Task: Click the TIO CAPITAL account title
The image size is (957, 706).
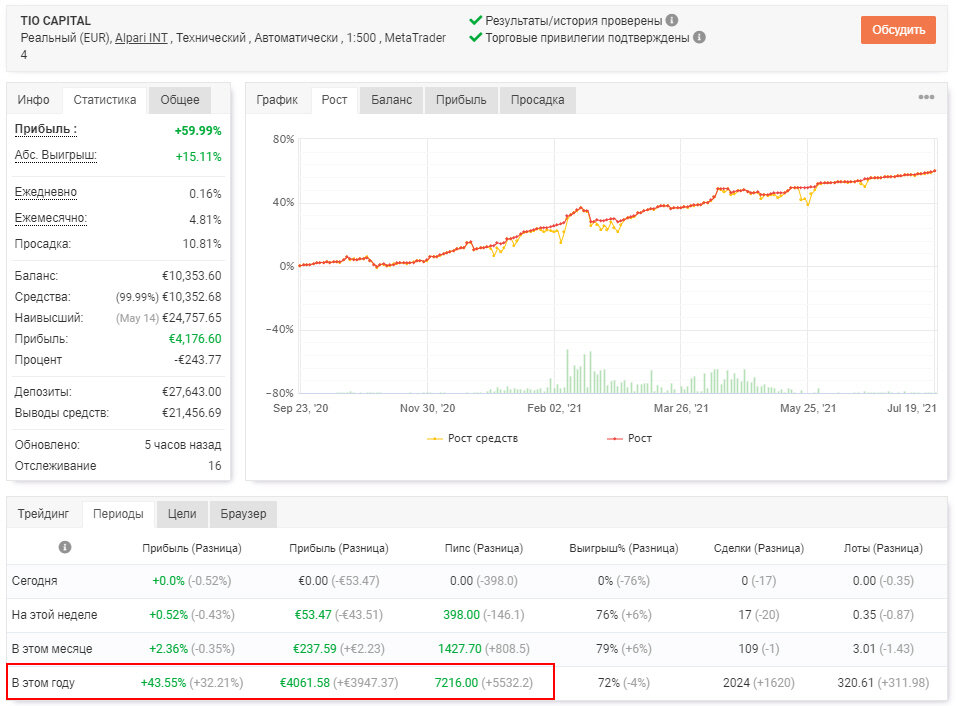Action: click(56, 21)
